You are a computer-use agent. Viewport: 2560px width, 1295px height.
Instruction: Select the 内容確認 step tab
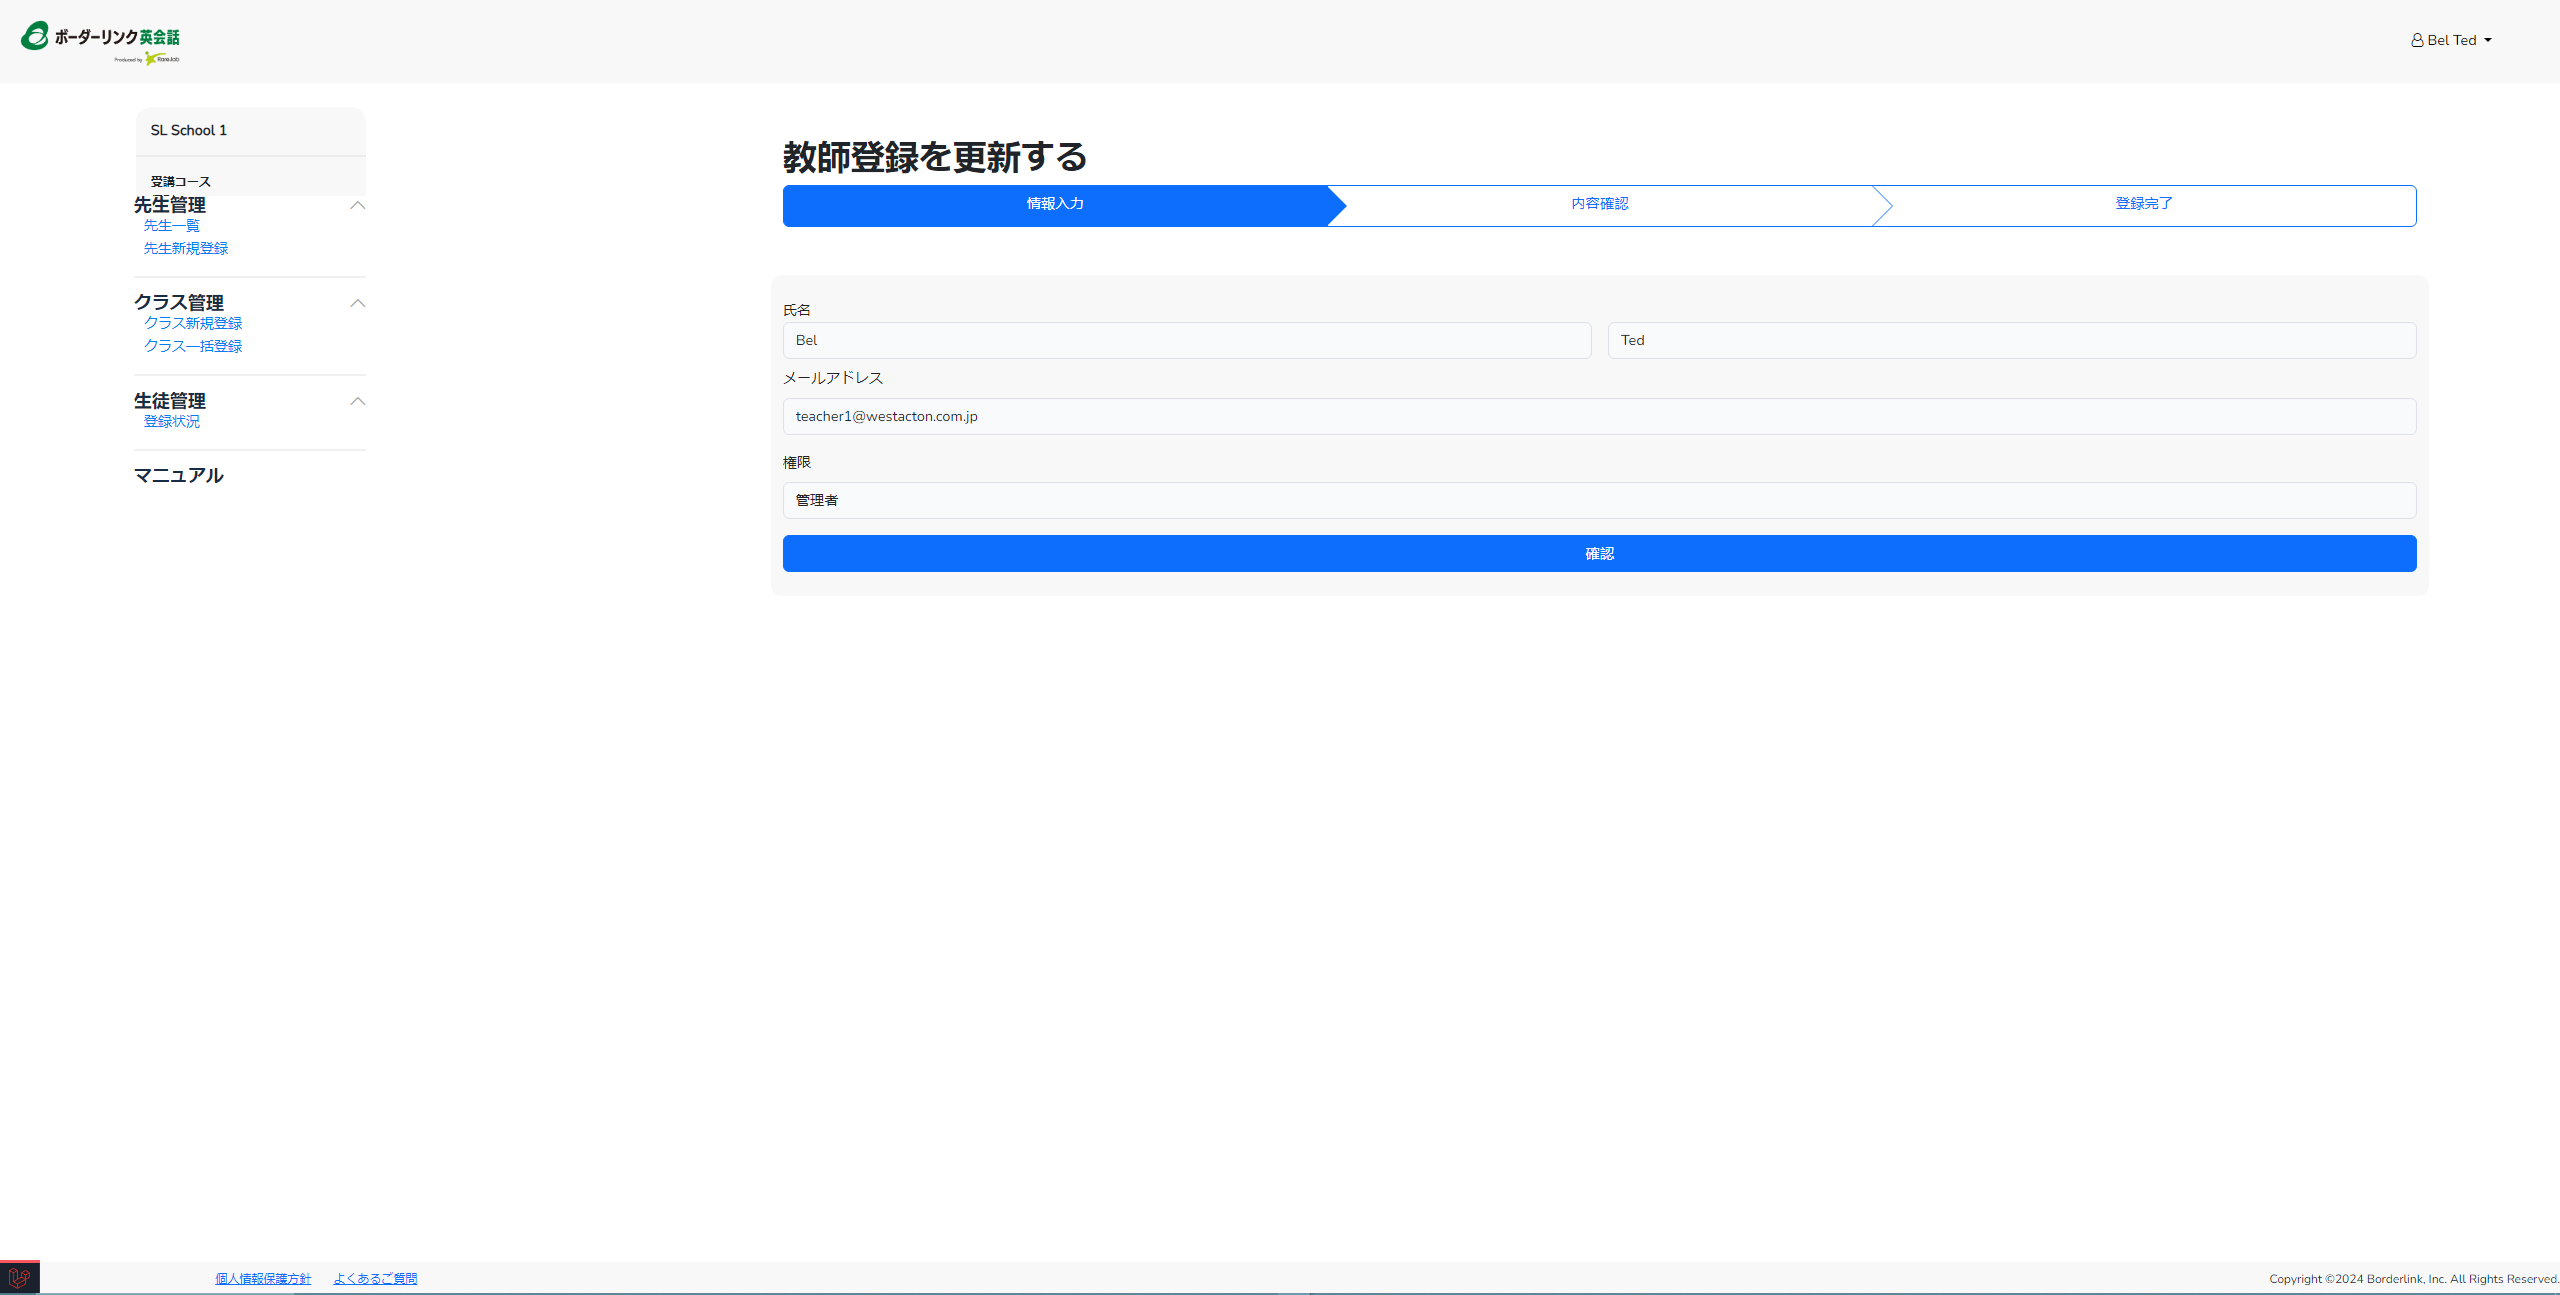click(x=1599, y=204)
